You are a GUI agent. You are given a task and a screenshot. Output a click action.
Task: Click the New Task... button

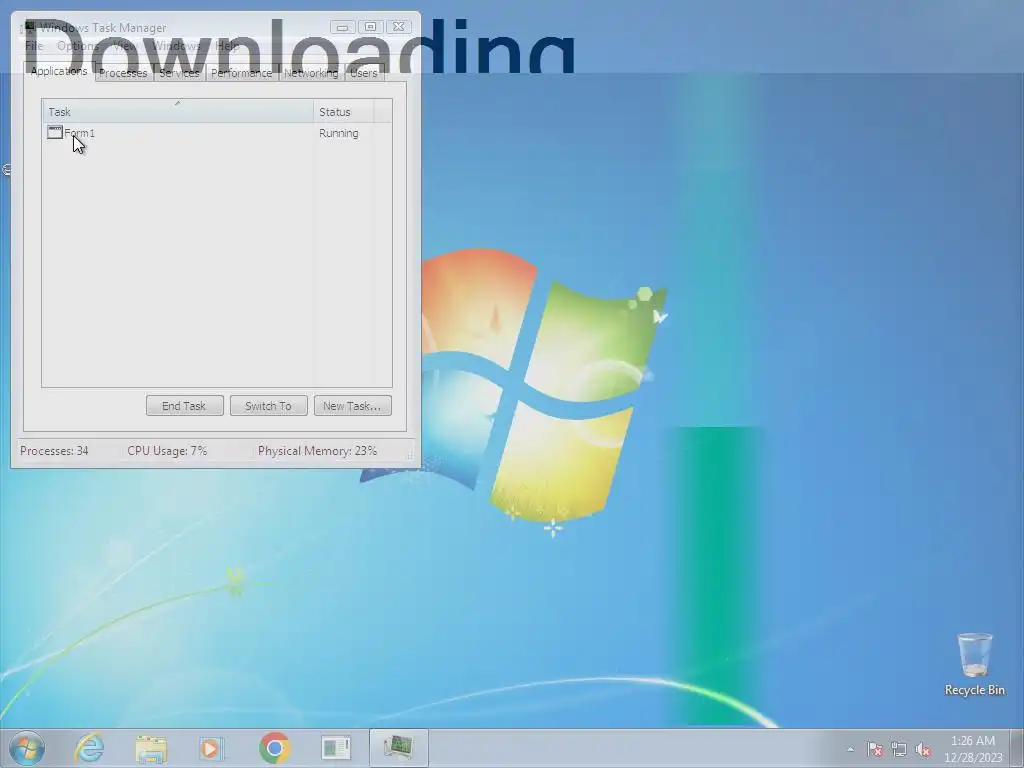[x=353, y=406]
